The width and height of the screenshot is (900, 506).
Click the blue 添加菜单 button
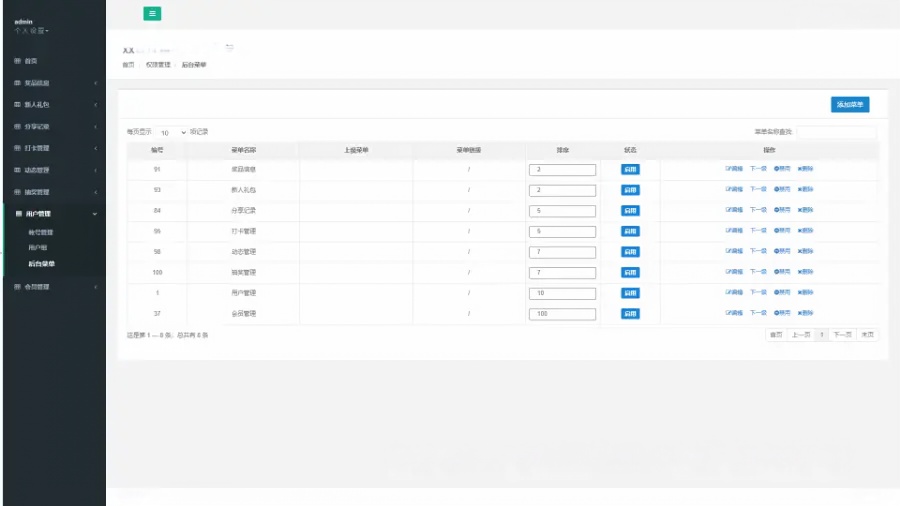click(x=850, y=104)
